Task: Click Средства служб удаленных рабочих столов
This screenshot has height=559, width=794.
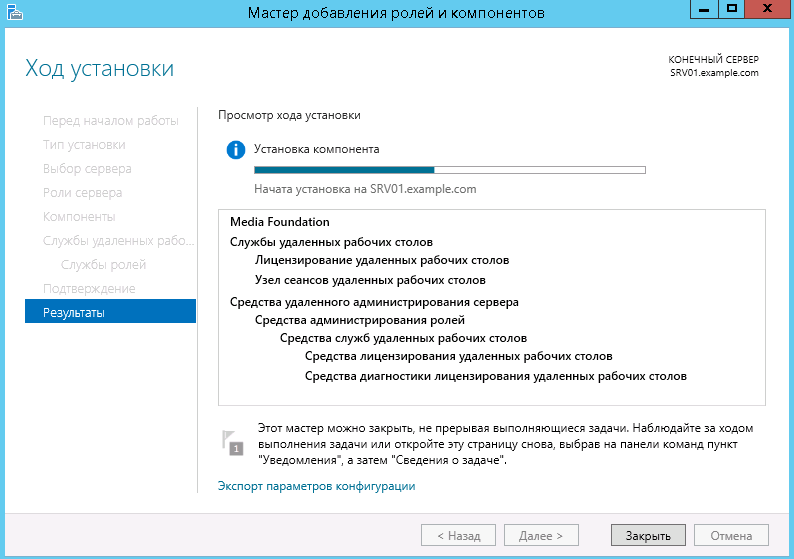Action: click(x=404, y=338)
